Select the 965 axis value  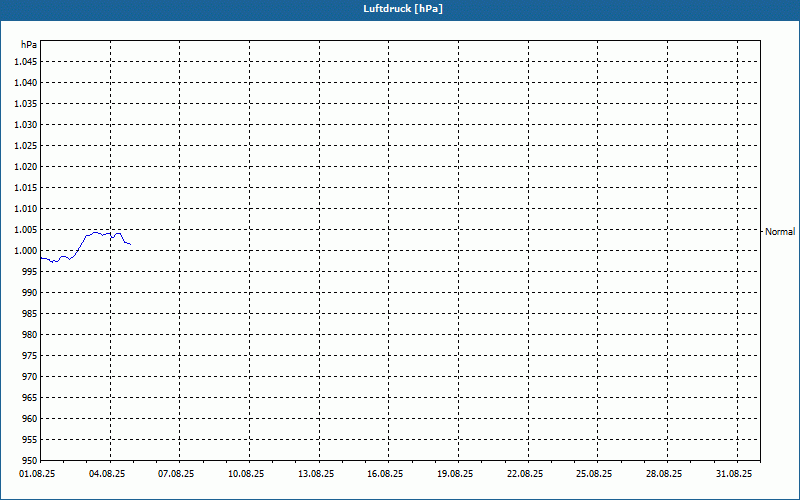(x=30, y=397)
